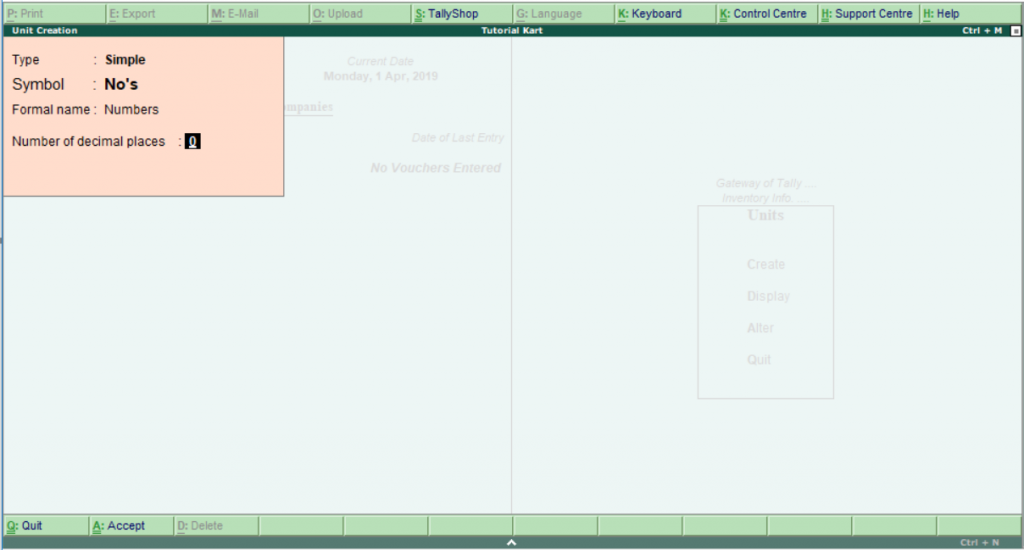Launch the Control Centre
The width and height of the screenshot is (1024, 550).
[x=766, y=14]
